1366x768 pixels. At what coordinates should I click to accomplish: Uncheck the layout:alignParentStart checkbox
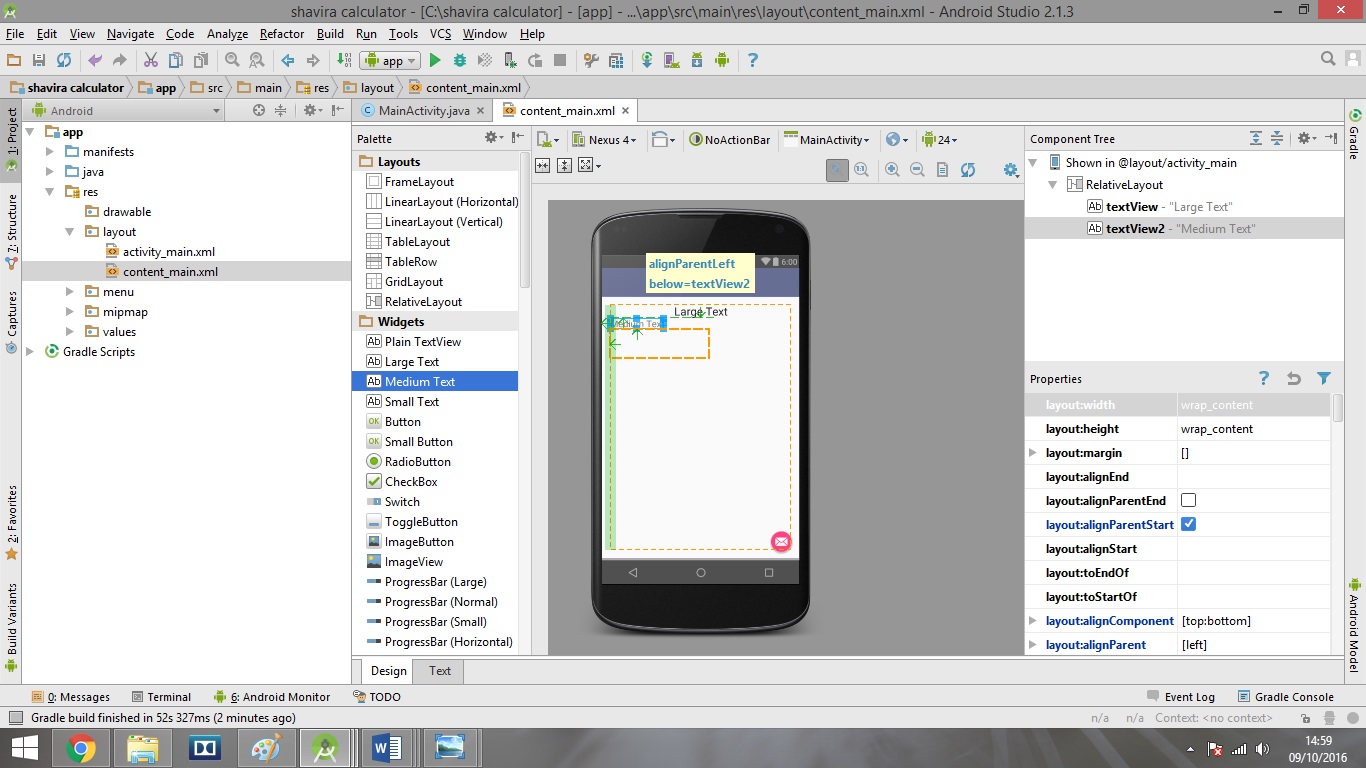tap(1189, 525)
